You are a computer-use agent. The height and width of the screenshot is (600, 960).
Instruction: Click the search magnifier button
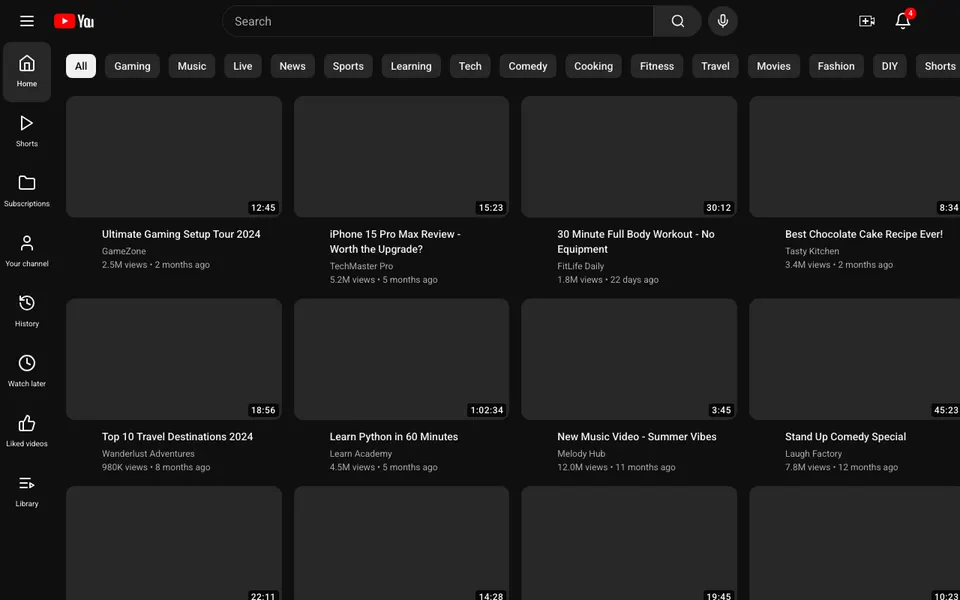coord(677,21)
